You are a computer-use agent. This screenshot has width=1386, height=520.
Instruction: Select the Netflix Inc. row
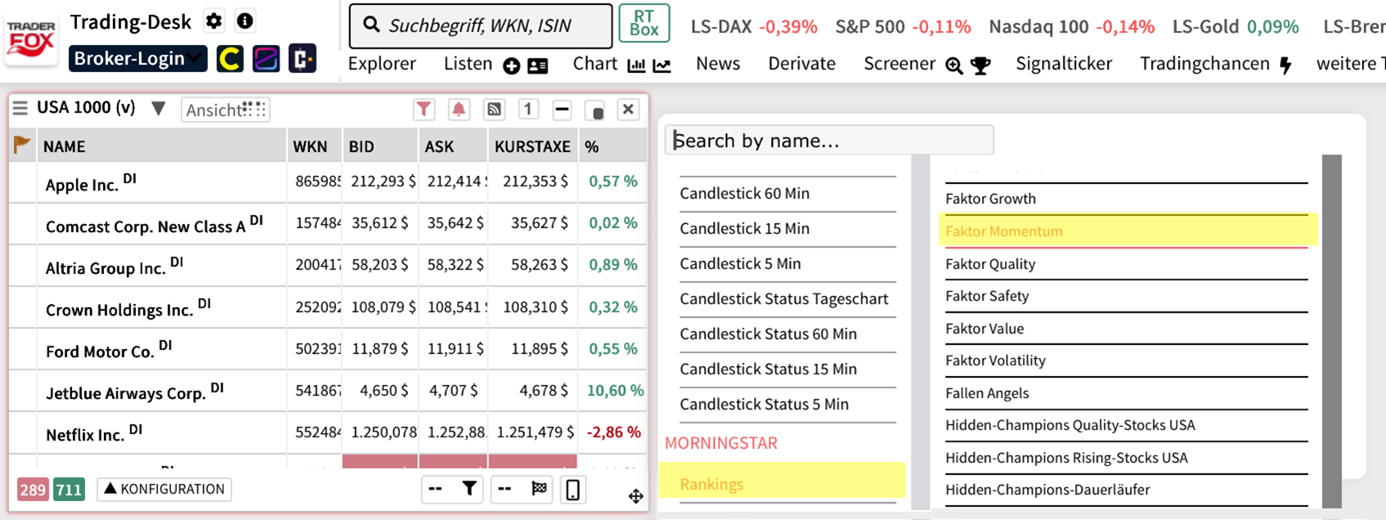click(328, 434)
